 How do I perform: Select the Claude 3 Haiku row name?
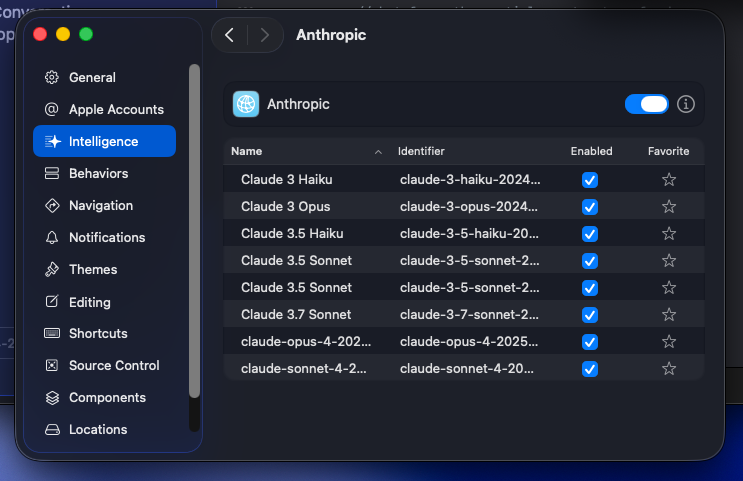pos(287,180)
